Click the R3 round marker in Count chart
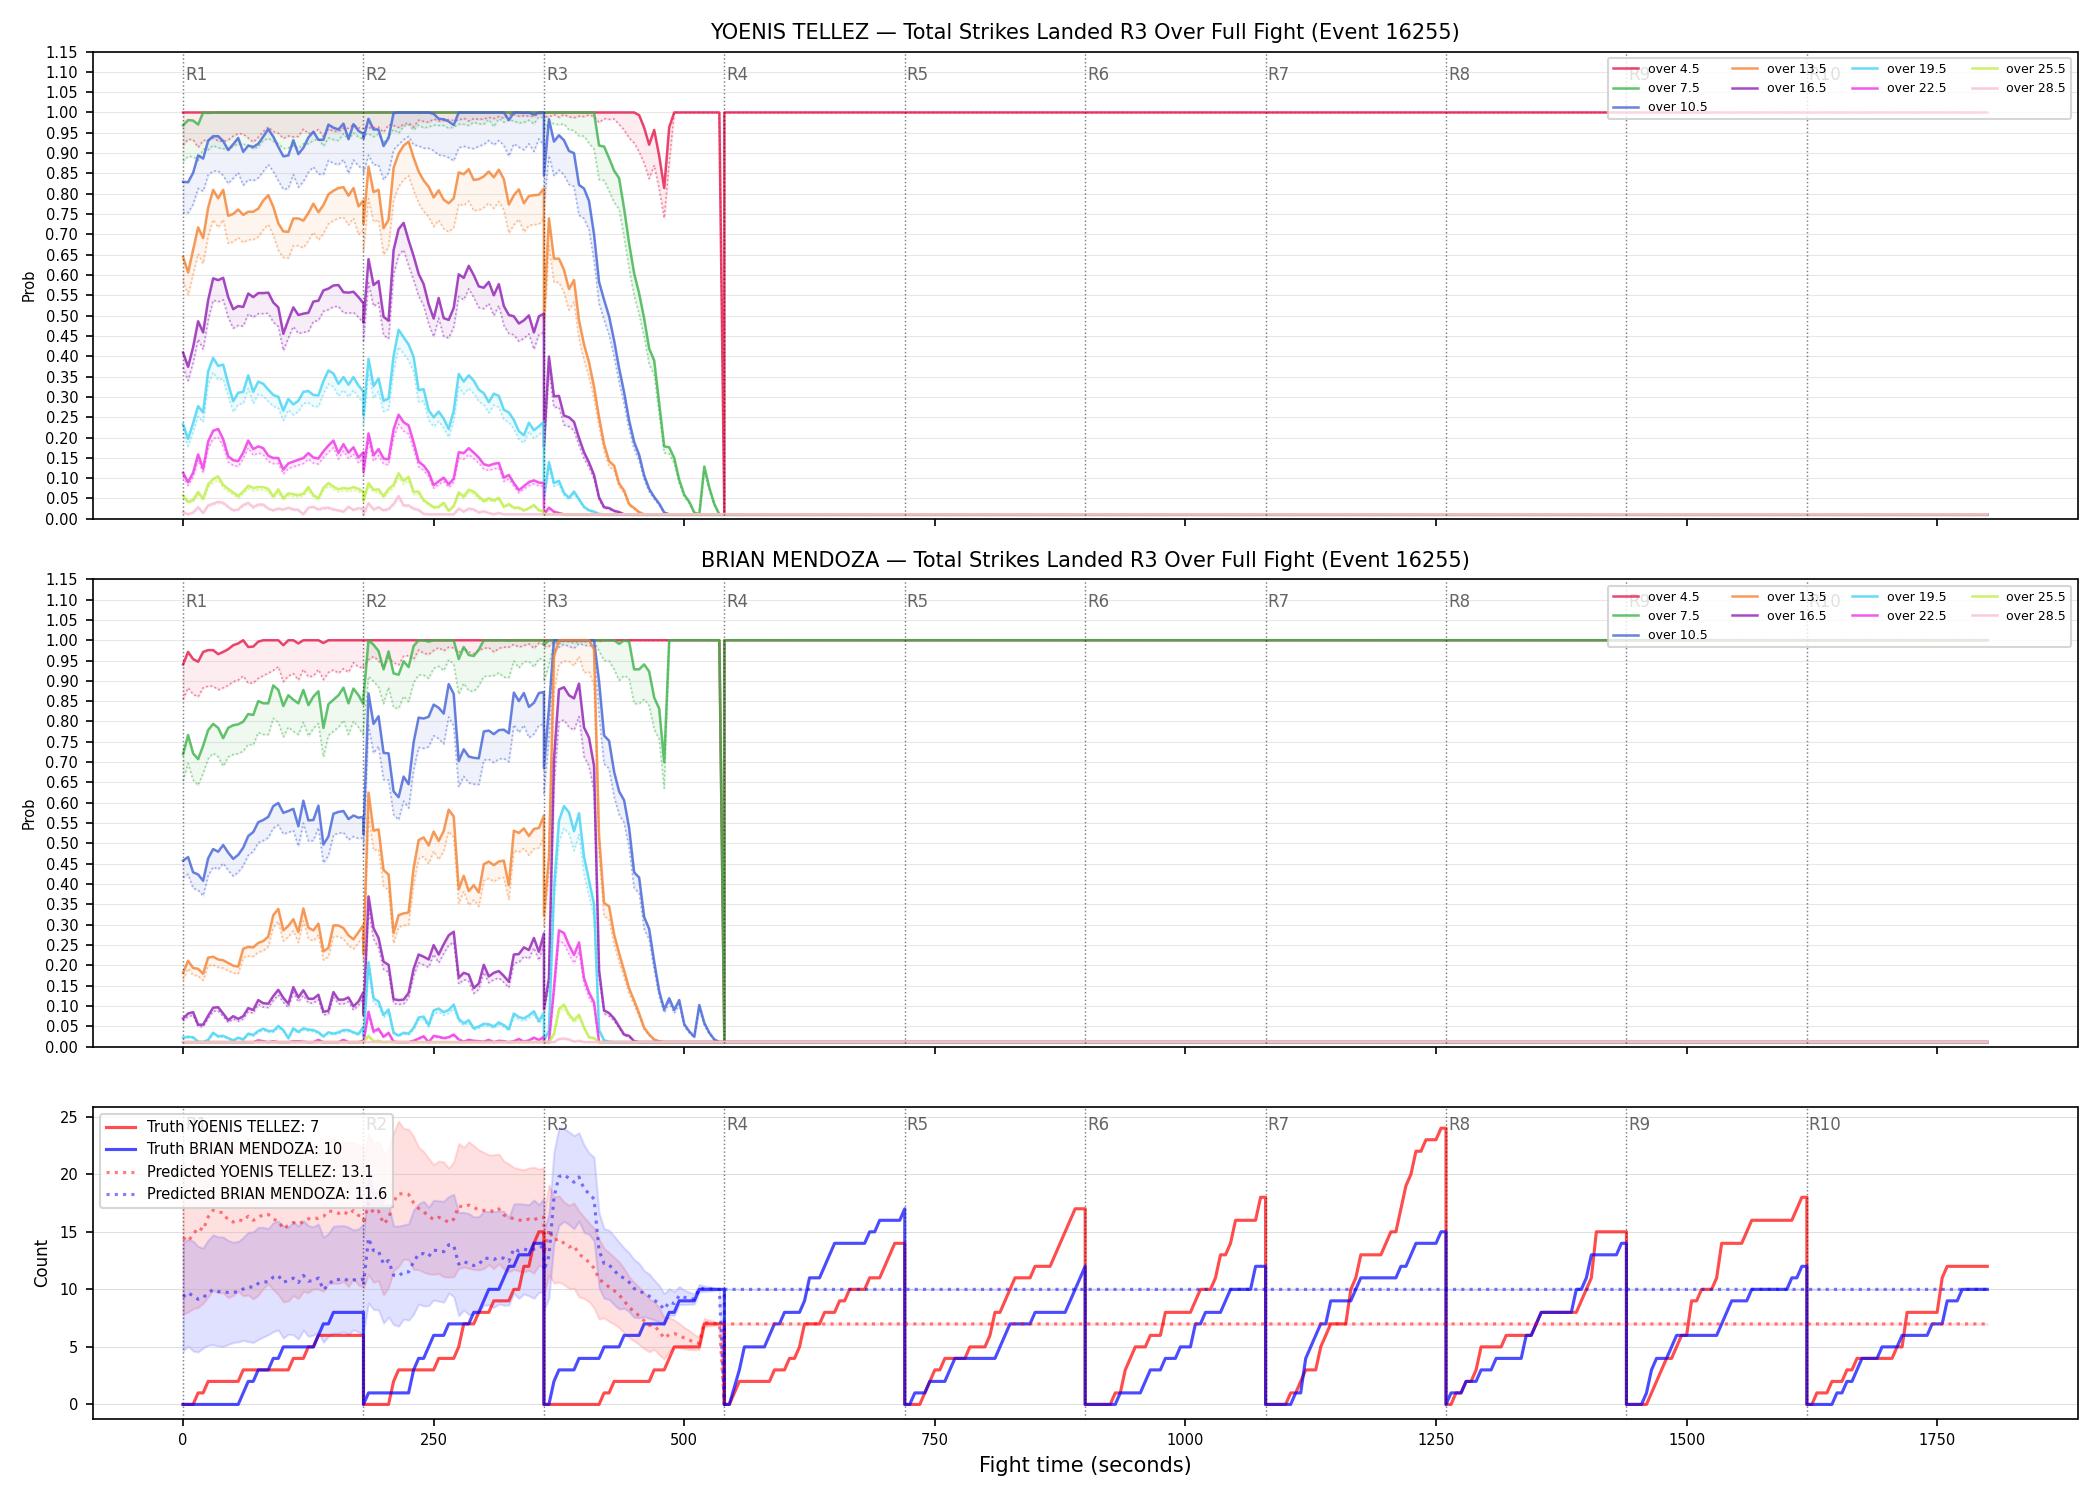This screenshot has height=1500, width=2100. point(557,1124)
